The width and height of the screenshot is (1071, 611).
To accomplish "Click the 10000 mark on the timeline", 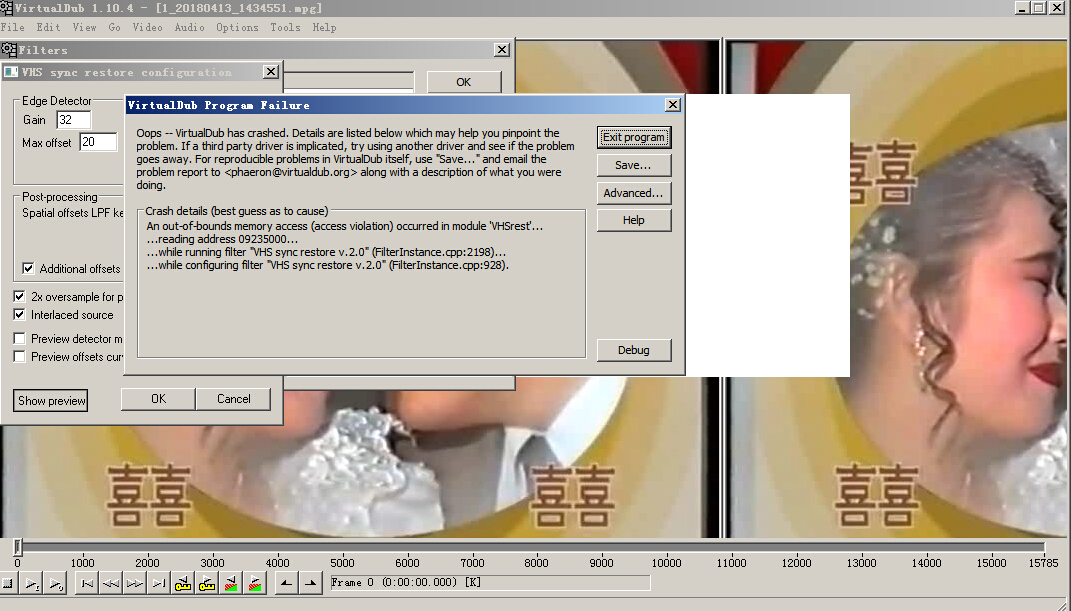I will (666, 563).
